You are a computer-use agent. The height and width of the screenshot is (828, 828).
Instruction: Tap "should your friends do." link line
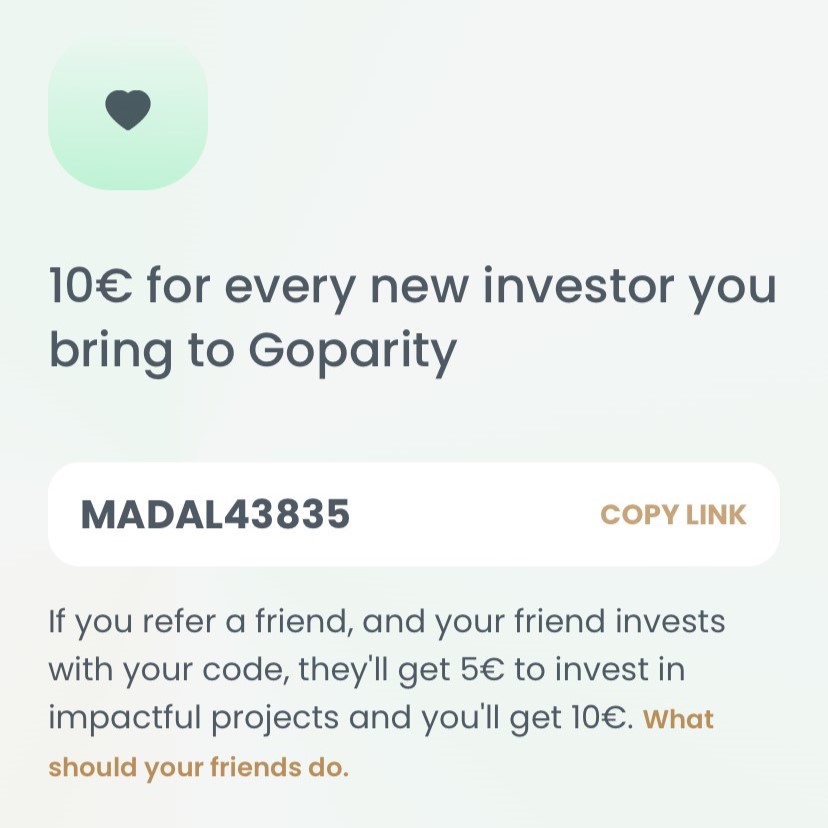[x=198, y=768]
